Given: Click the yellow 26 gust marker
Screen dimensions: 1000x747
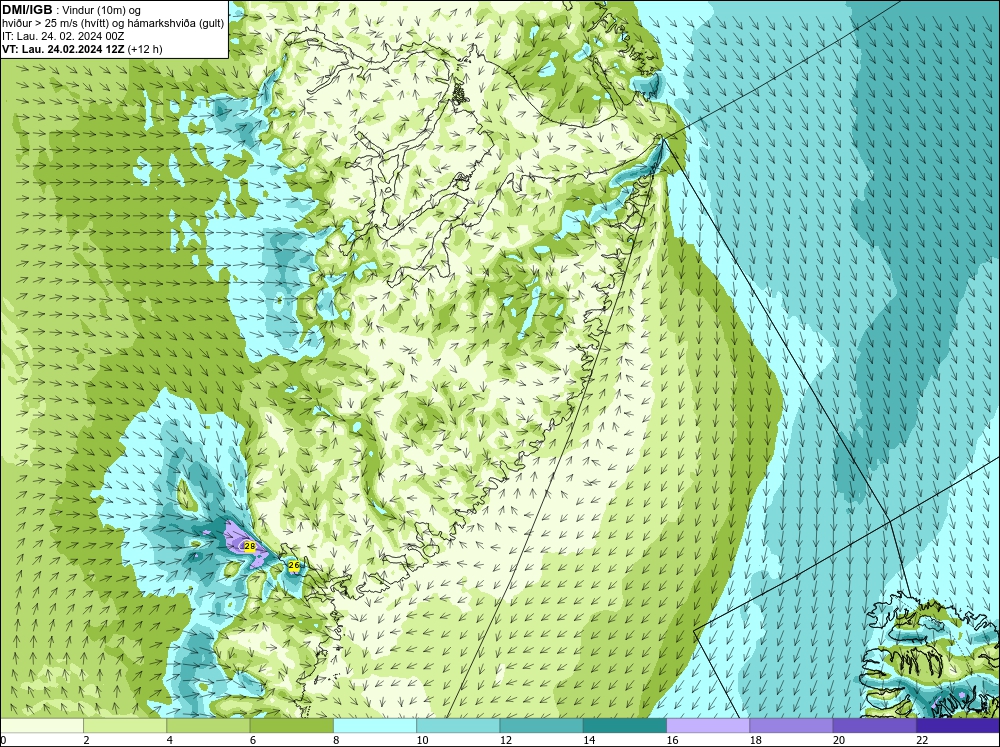Looking at the screenshot, I should point(294,565).
